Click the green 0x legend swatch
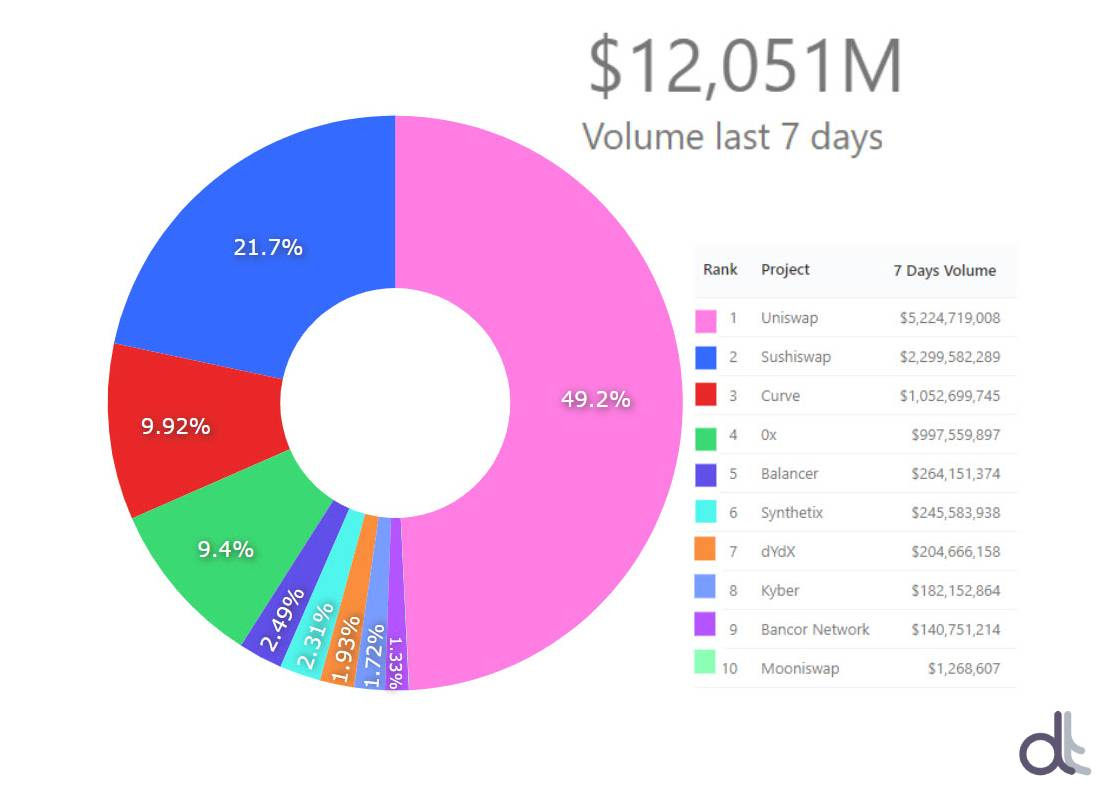Image resolution: width=1100 pixels, height=800 pixels. (706, 439)
